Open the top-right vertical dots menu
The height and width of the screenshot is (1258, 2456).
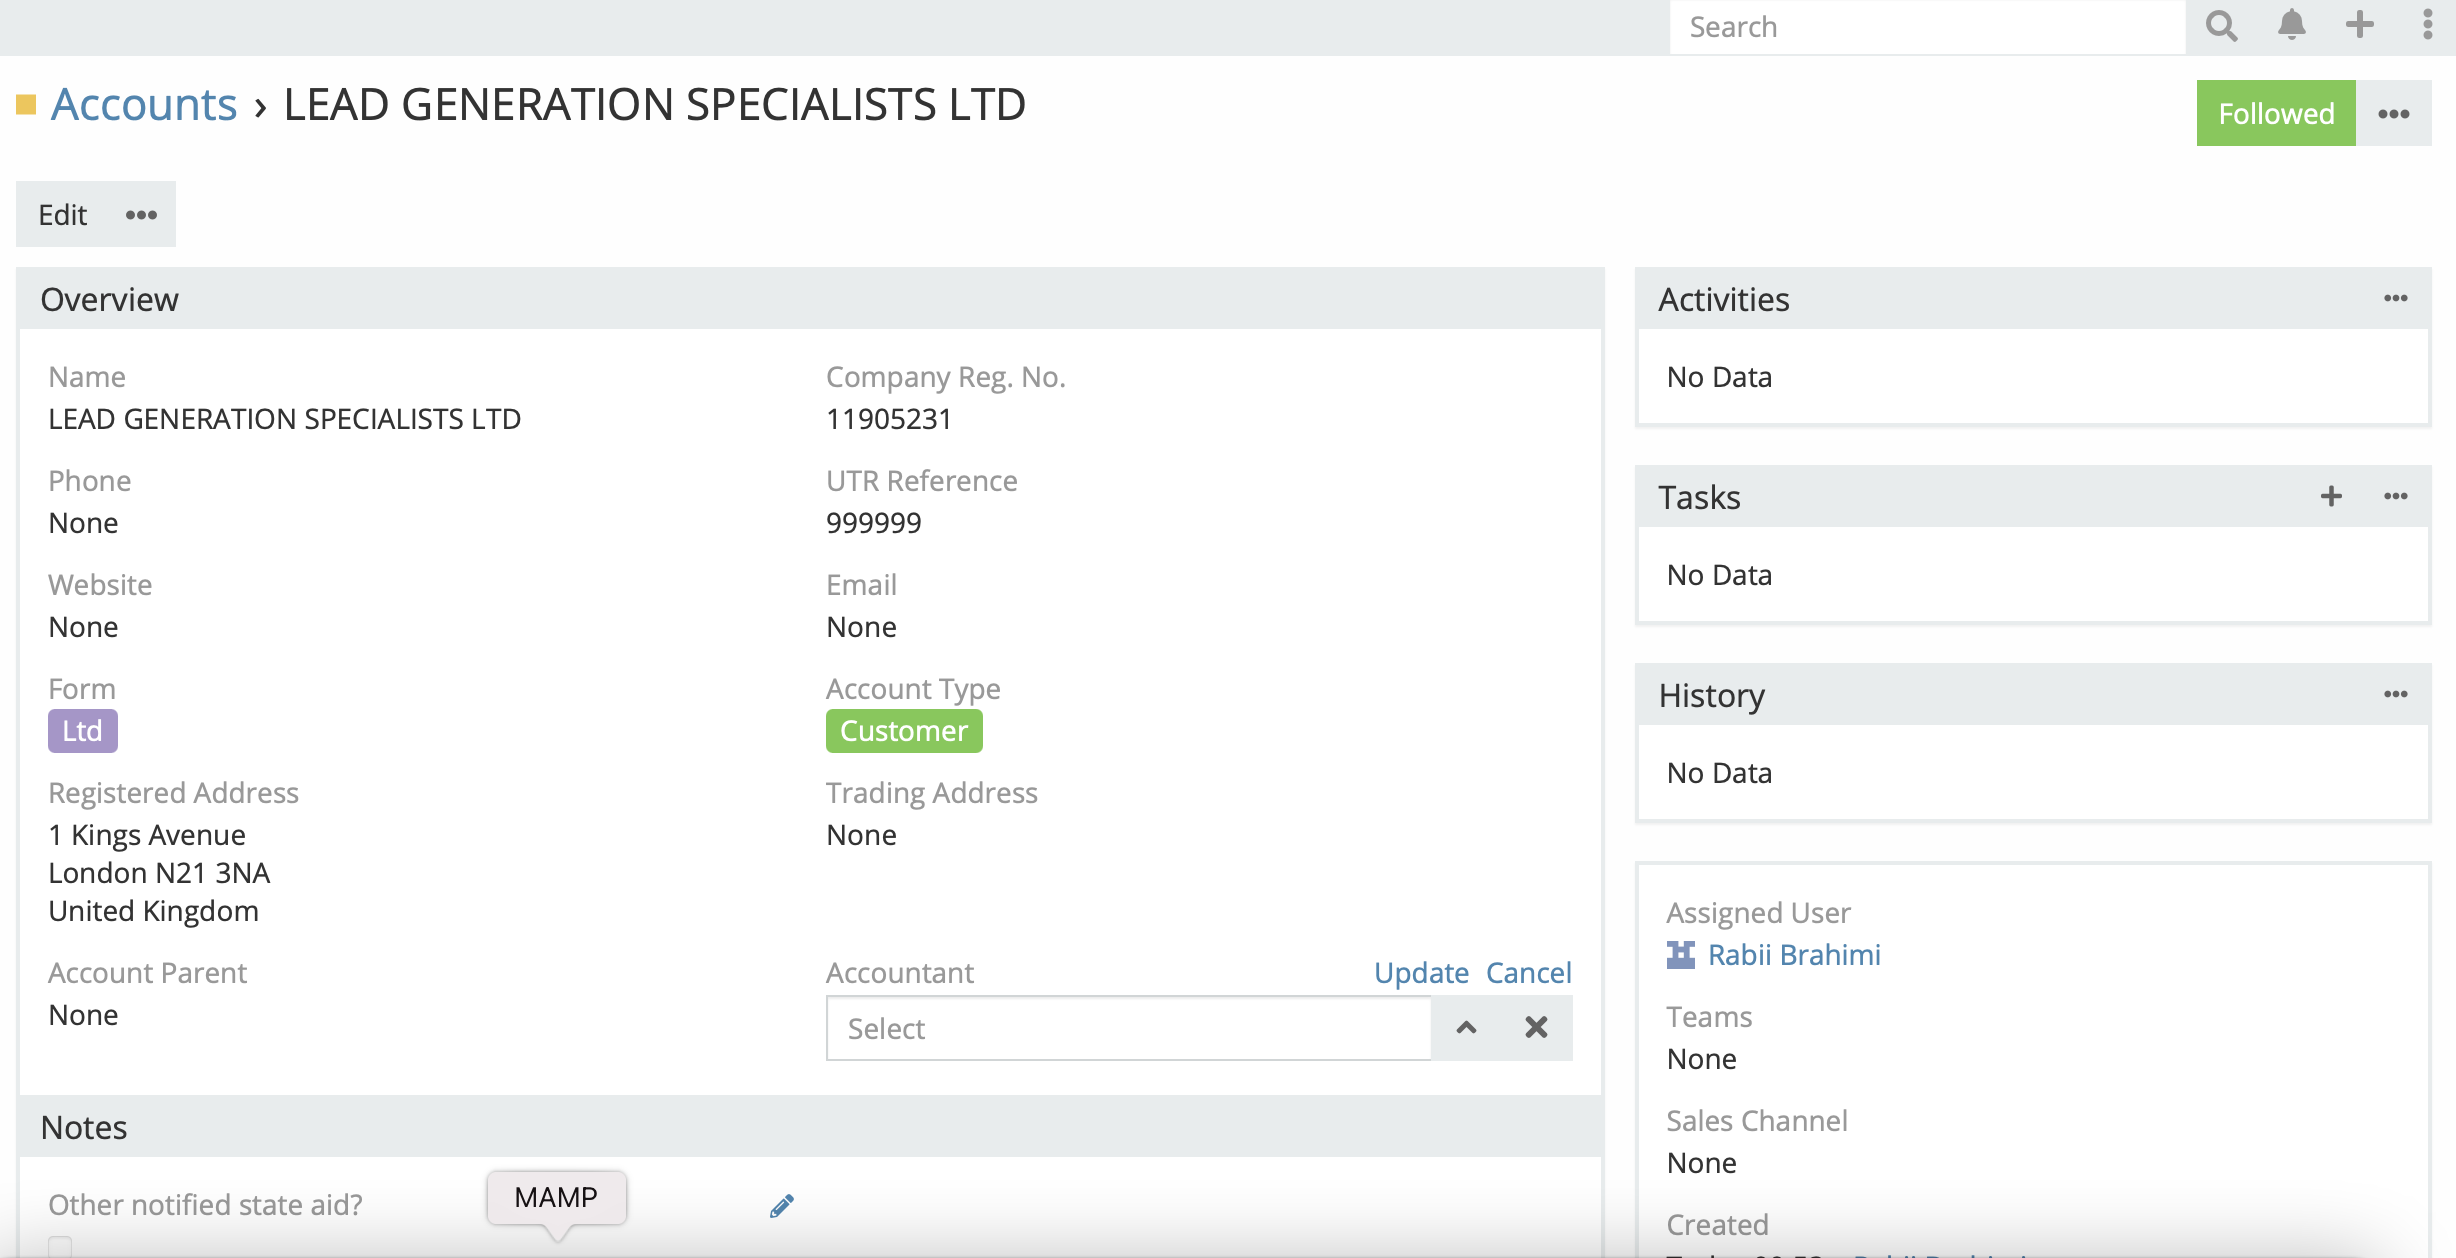(2427, 26)
